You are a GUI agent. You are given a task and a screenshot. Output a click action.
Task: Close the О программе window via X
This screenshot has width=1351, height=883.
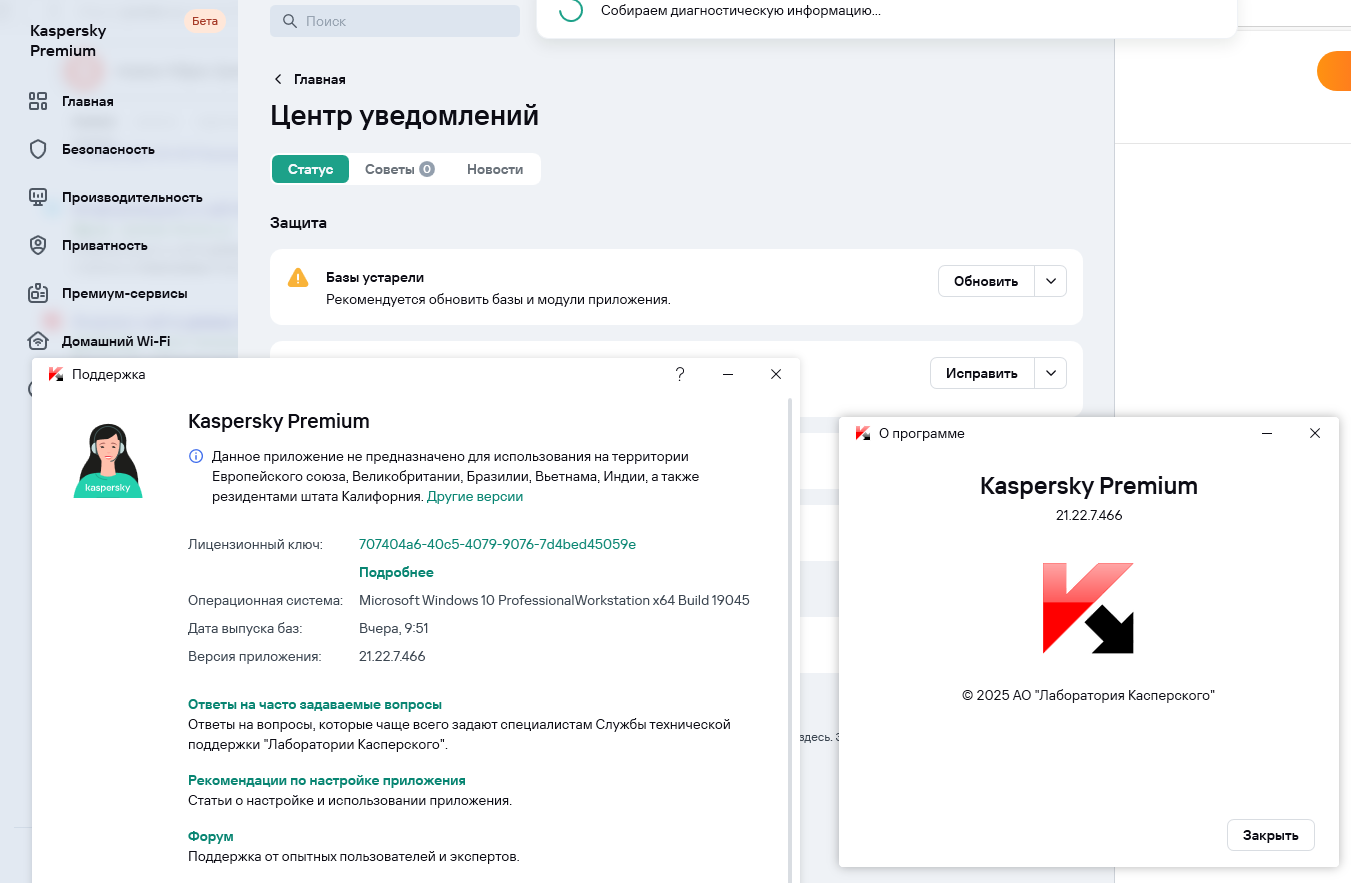click(1315, 433)
